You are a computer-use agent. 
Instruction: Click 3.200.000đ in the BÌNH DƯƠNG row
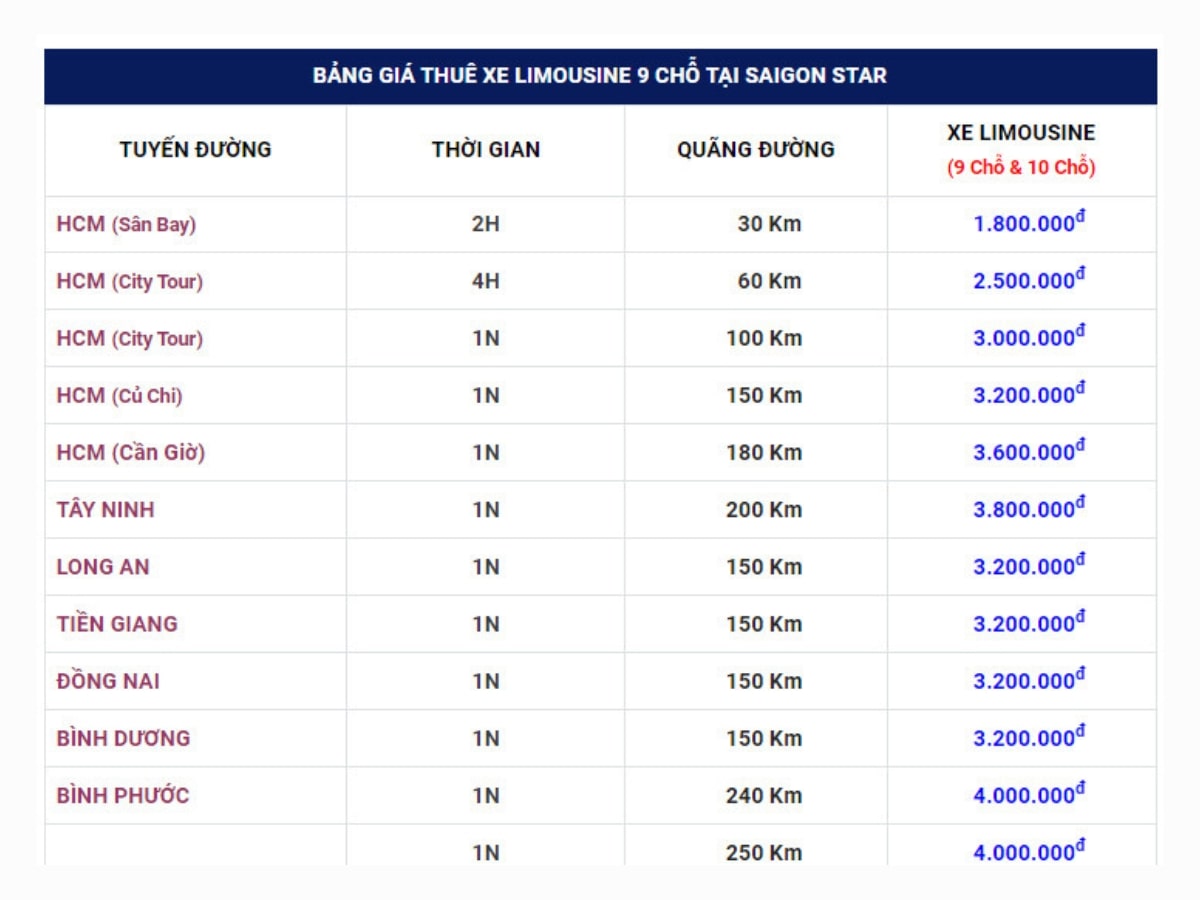point(1029,736)
